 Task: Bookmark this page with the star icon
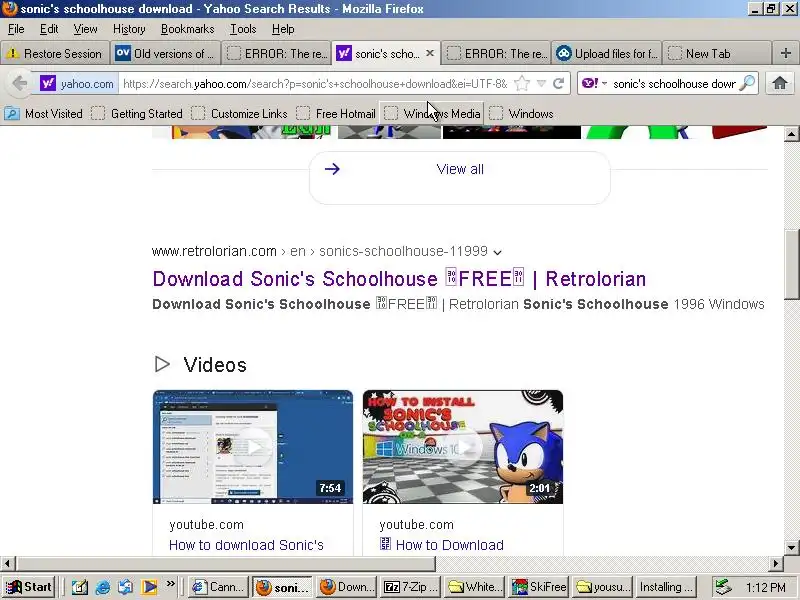(x=522, y=83)
